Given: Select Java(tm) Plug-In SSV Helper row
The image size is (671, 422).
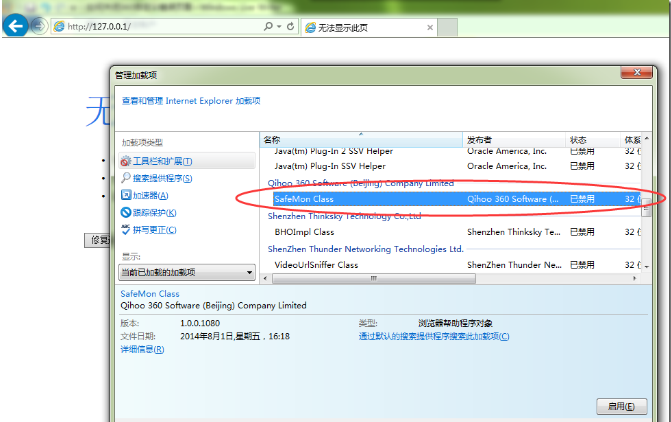Looking at the screenshot, I should tap(457, 166).
